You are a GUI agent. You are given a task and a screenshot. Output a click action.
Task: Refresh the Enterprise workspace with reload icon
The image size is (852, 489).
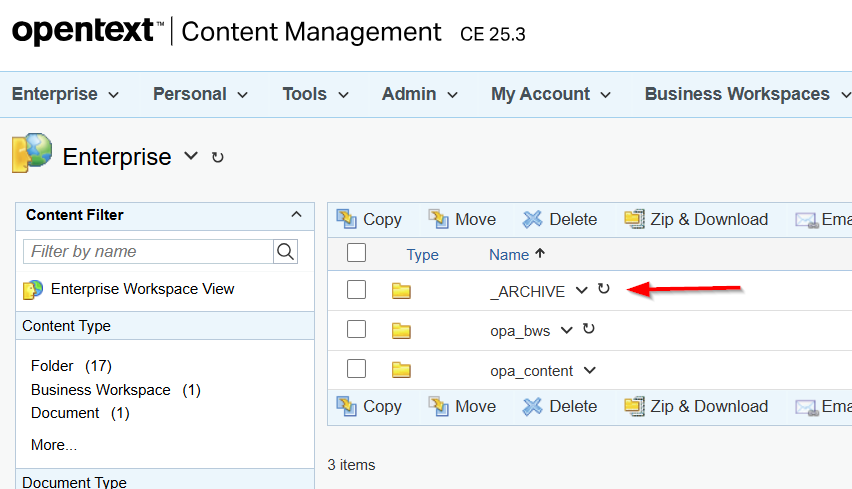[x=217, y=158]
